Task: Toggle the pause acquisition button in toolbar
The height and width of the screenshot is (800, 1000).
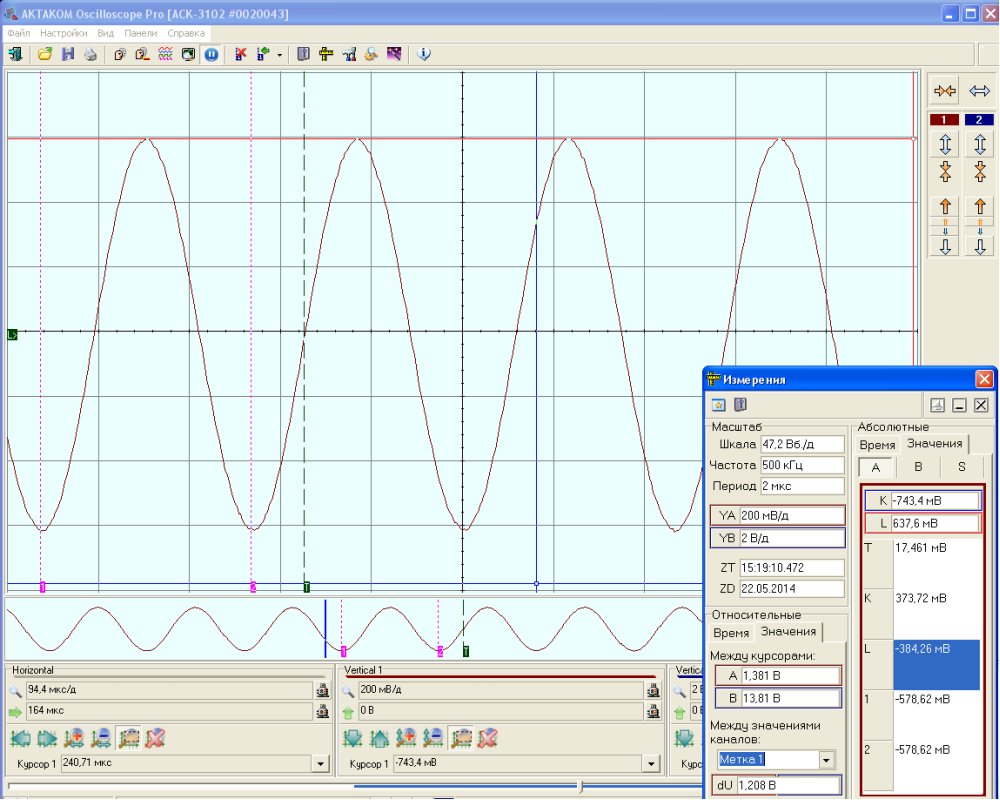Action: (x=212, y=54)
